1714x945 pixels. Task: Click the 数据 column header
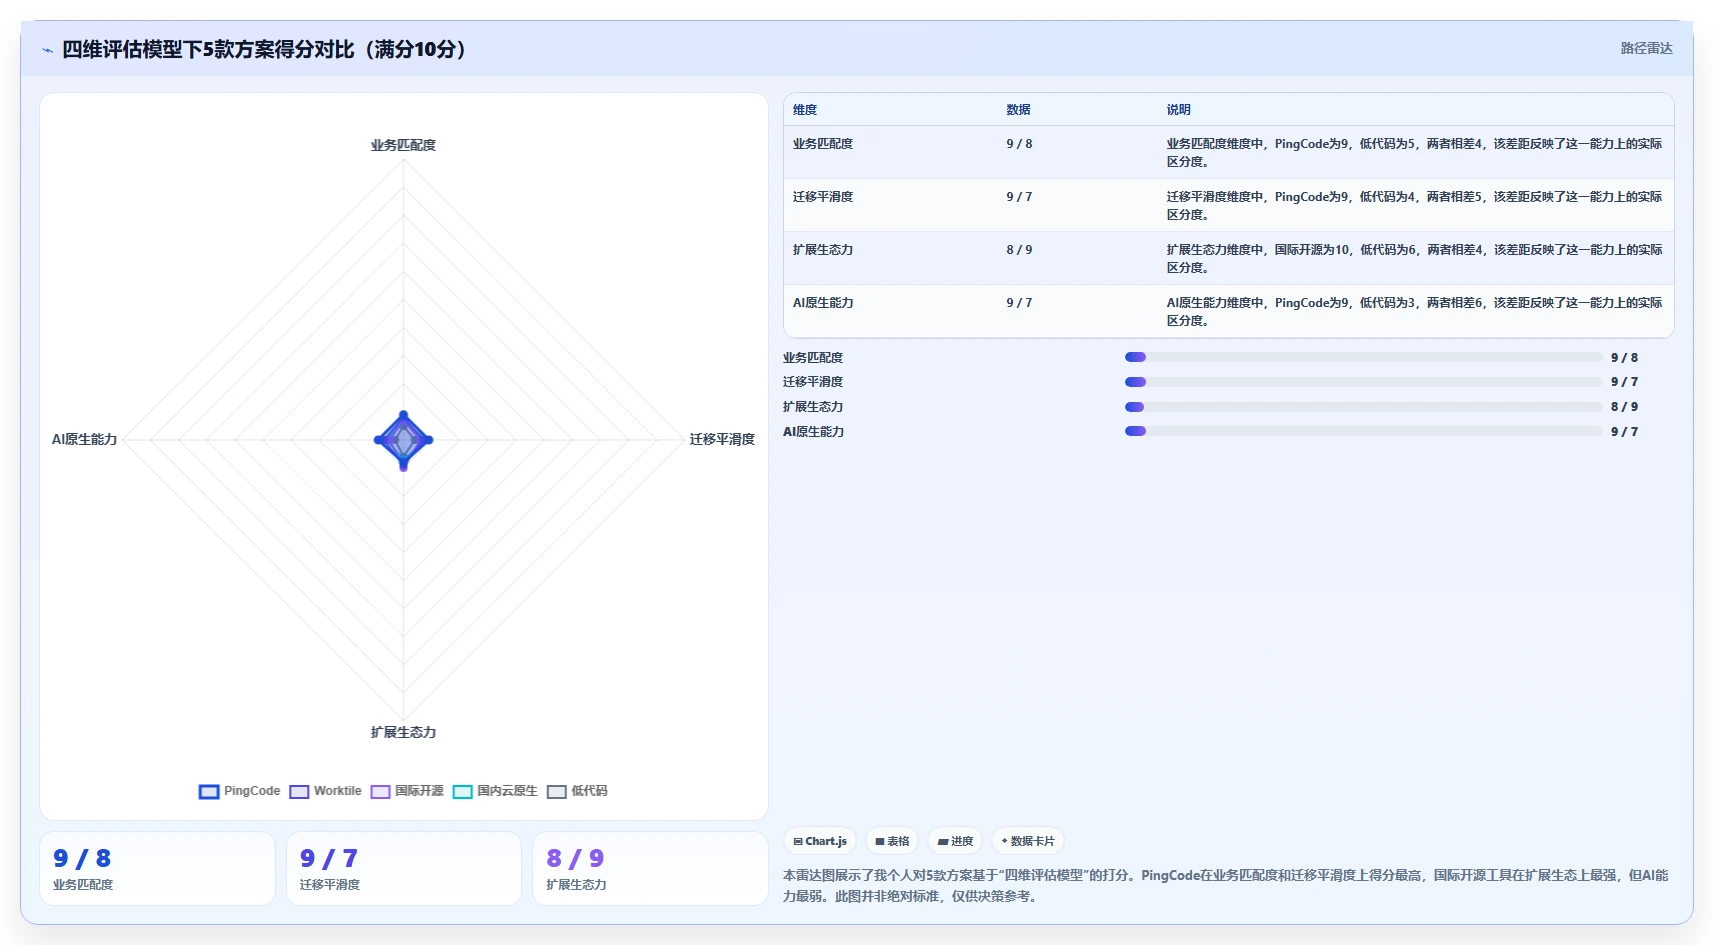(x=1018, y=110)
